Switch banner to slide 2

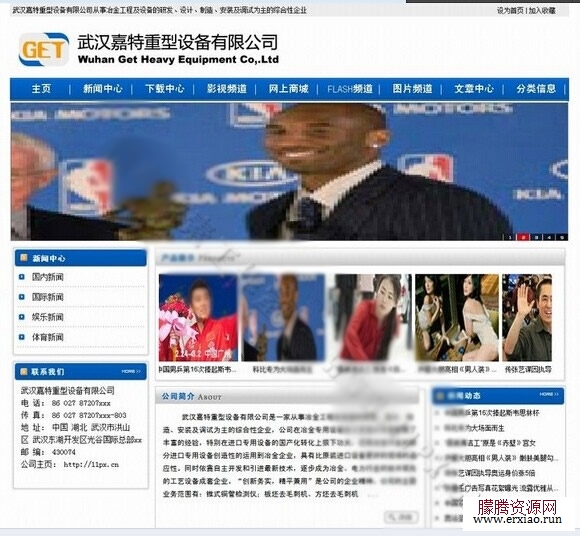click(523, 237)
